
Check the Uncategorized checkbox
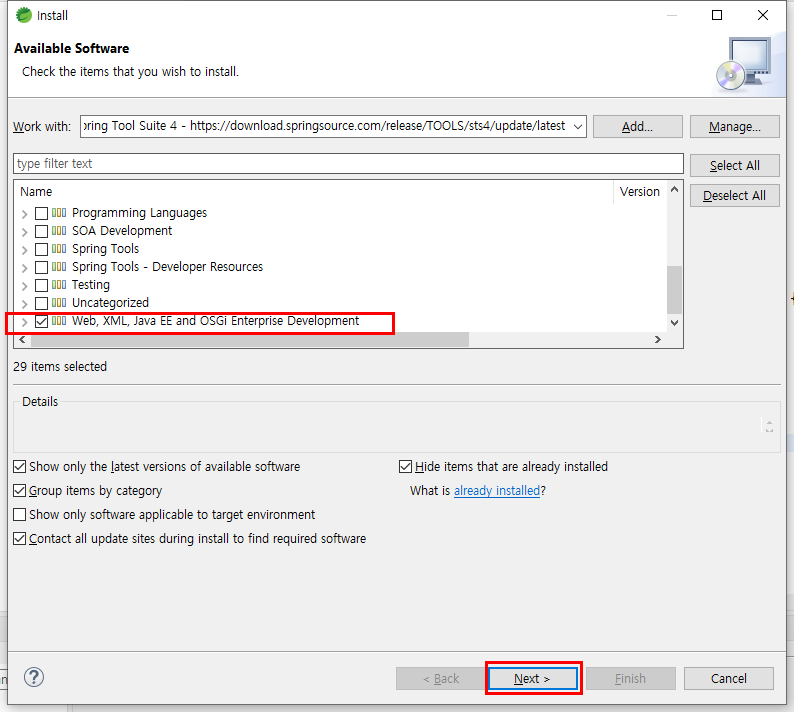(42, 303)
